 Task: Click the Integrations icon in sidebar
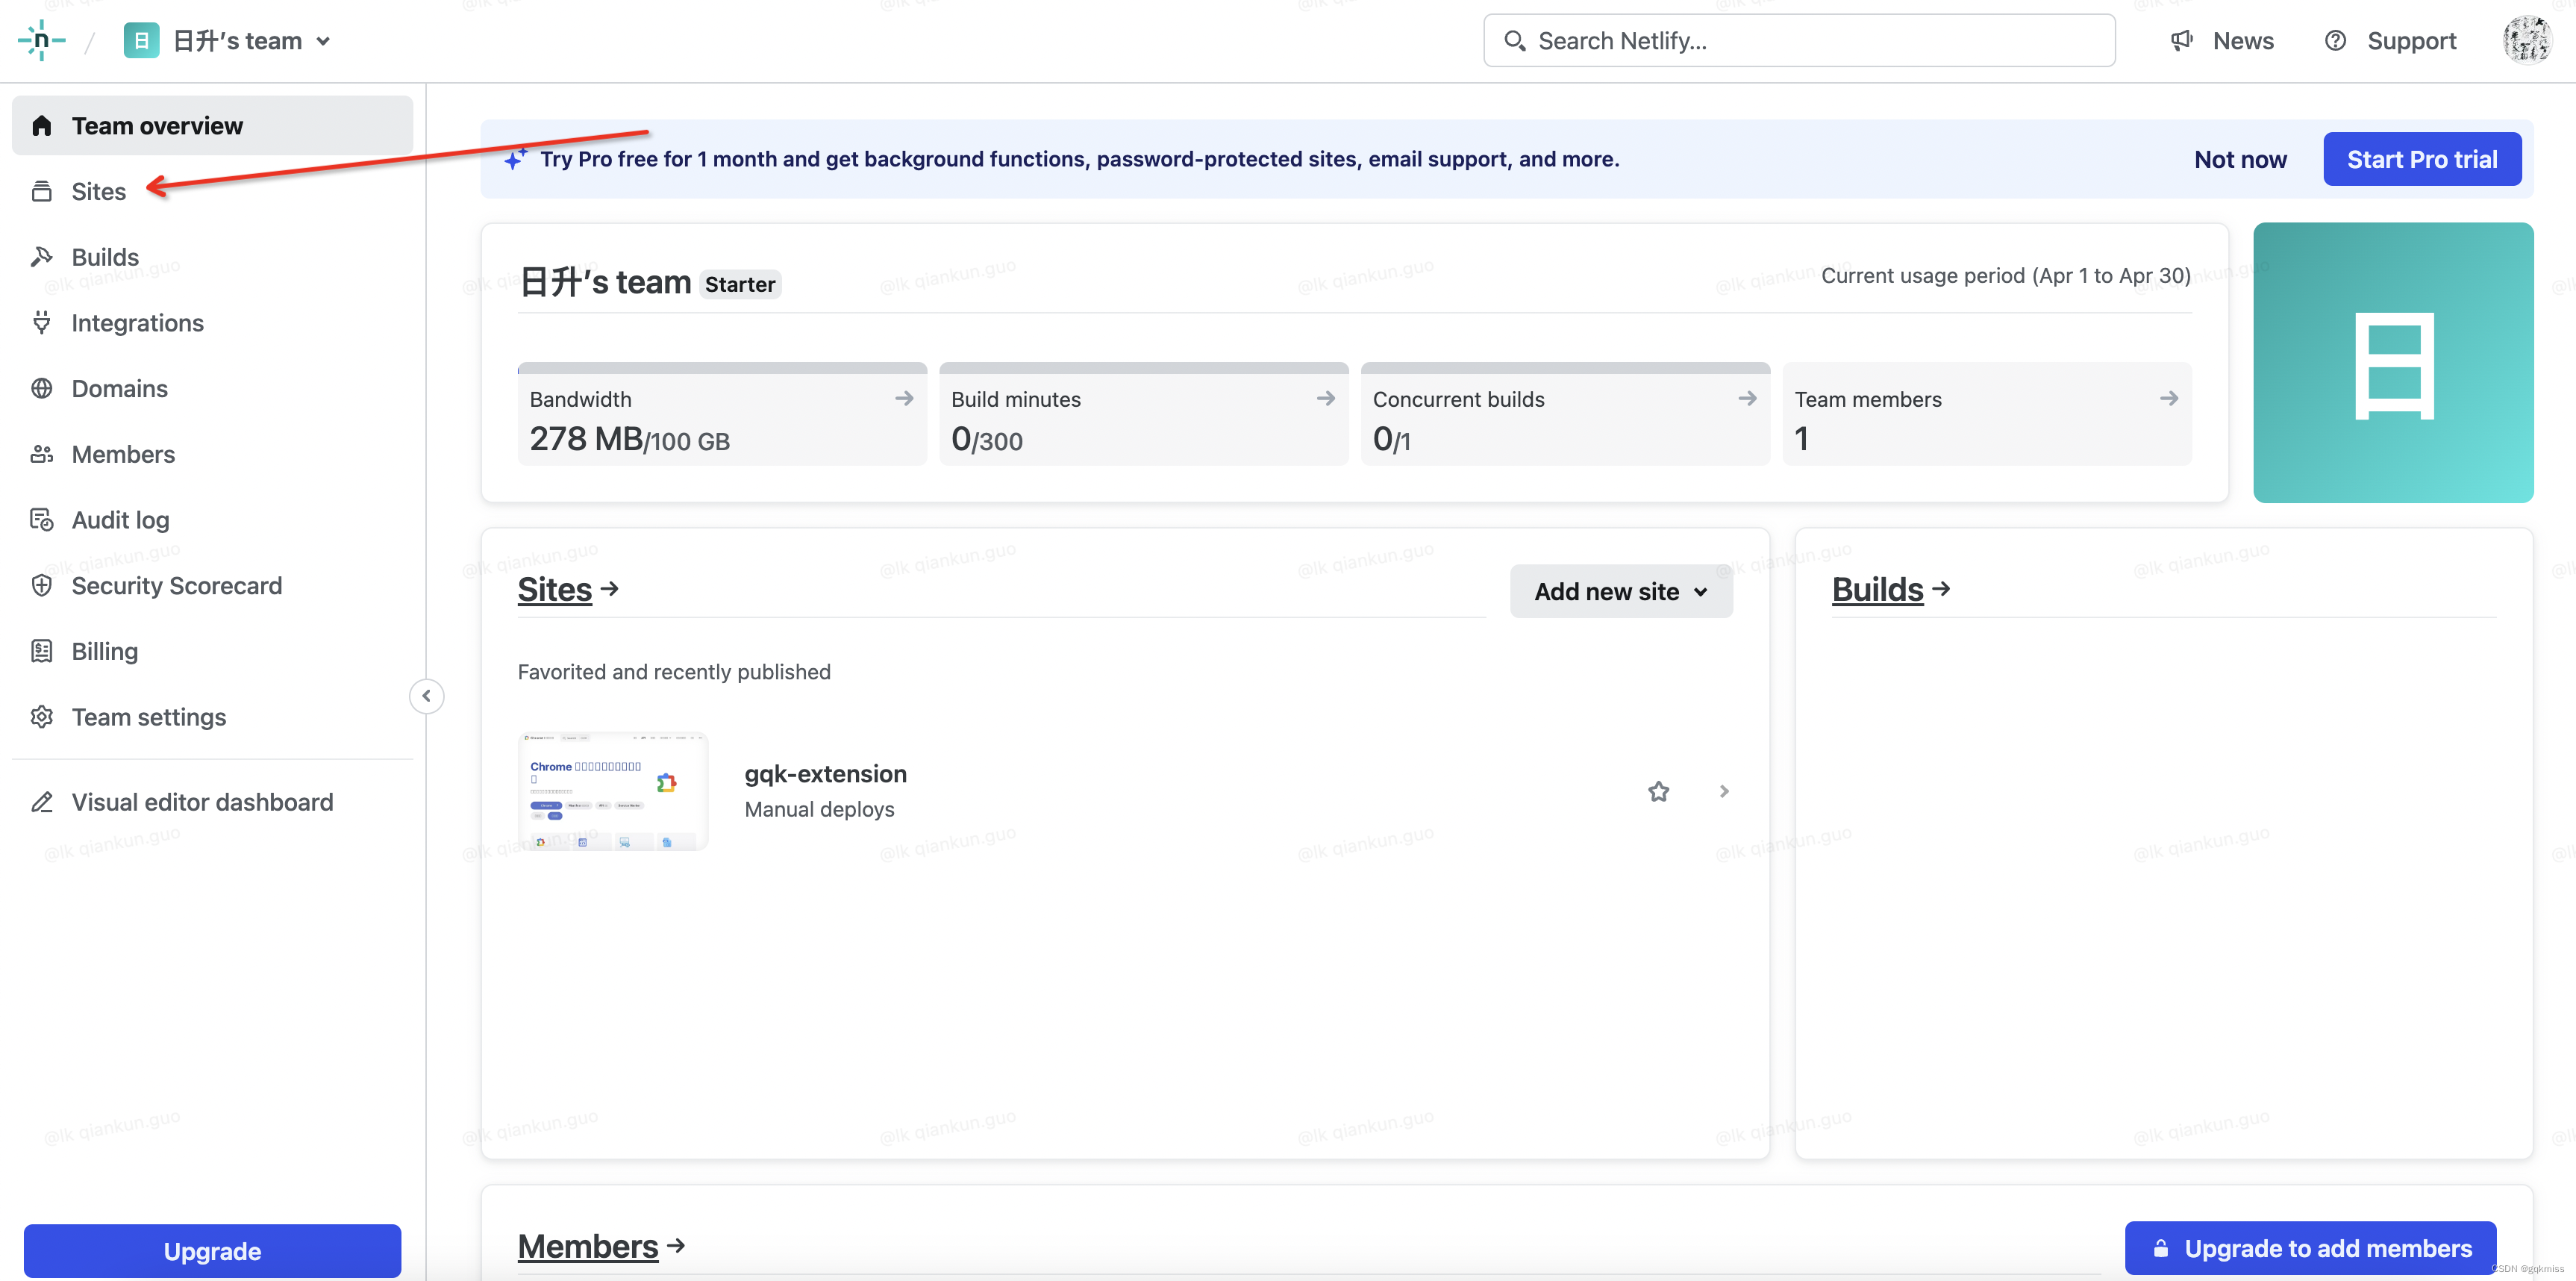44,322
